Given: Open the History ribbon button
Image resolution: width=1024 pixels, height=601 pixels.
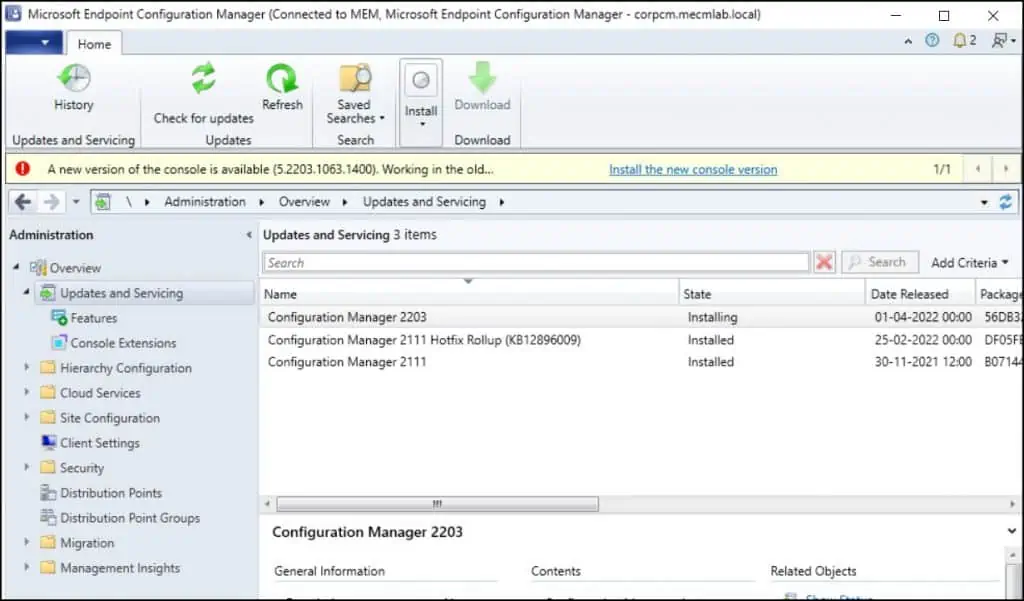Looking at the screenshot, I should pyautogui.click(x=73, y=88).
